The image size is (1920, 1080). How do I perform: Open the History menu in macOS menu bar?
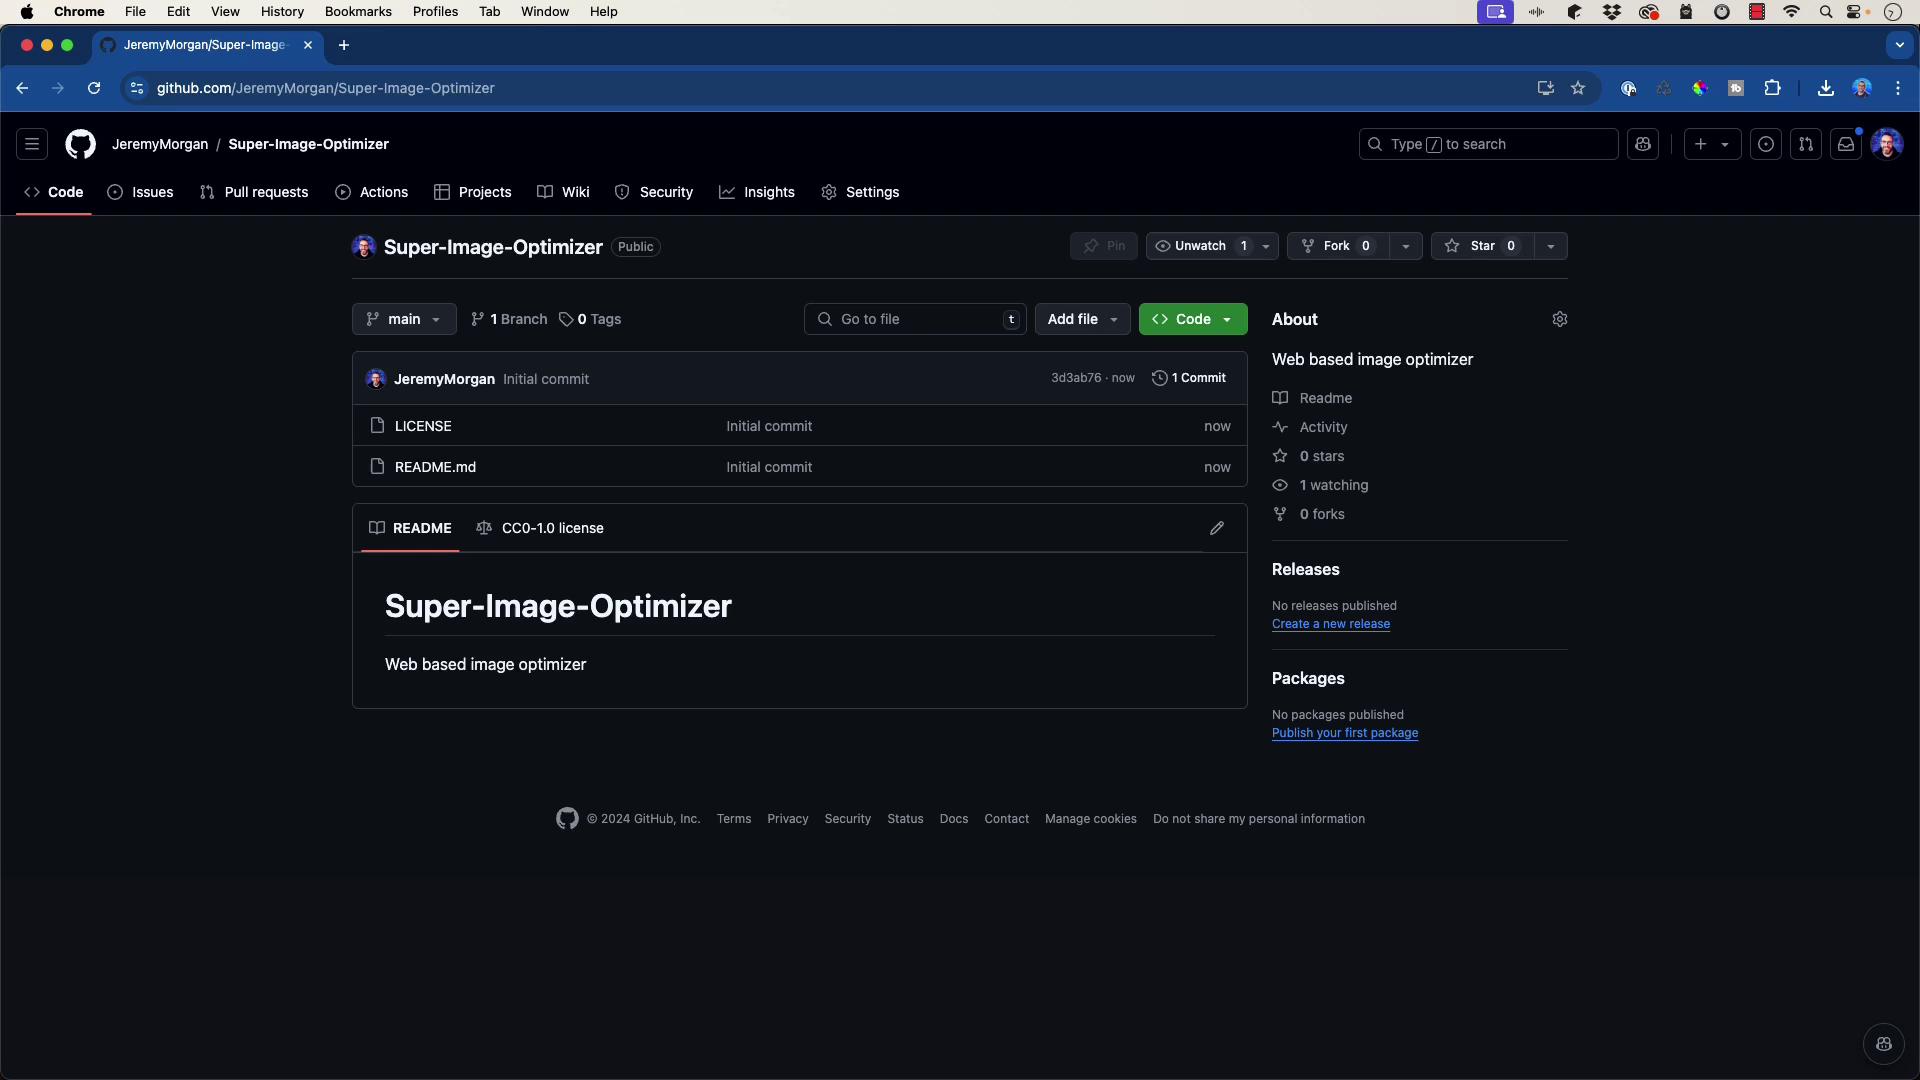tap(282, 12)
